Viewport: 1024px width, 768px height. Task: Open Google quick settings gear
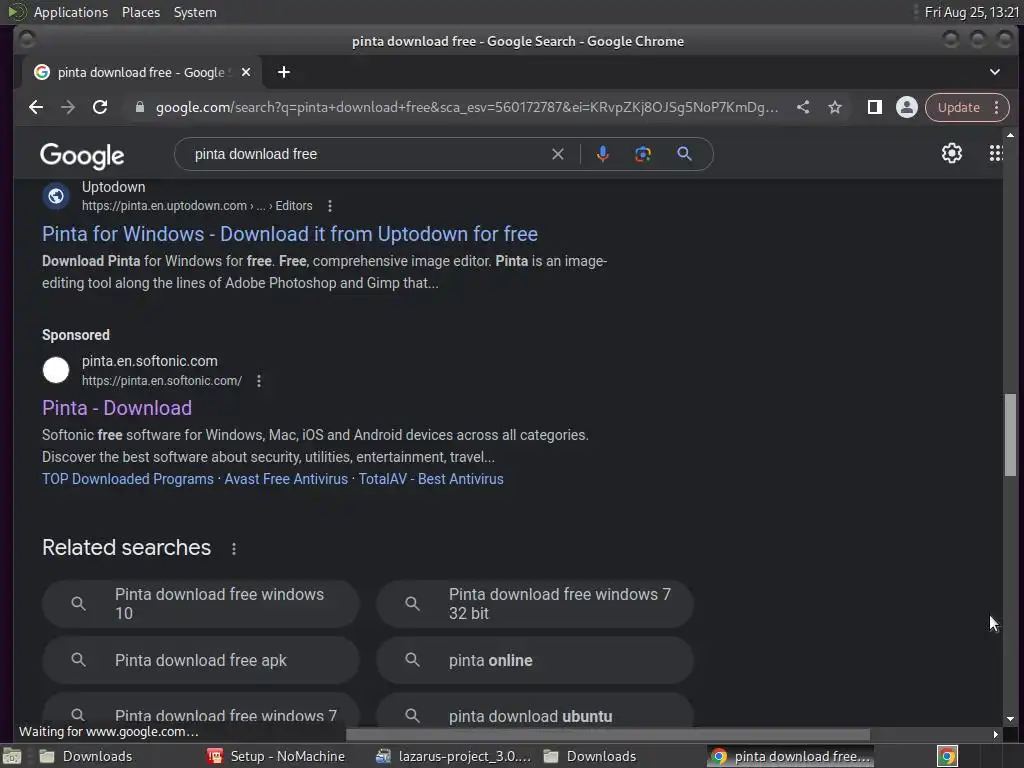(x=952, y=153)
